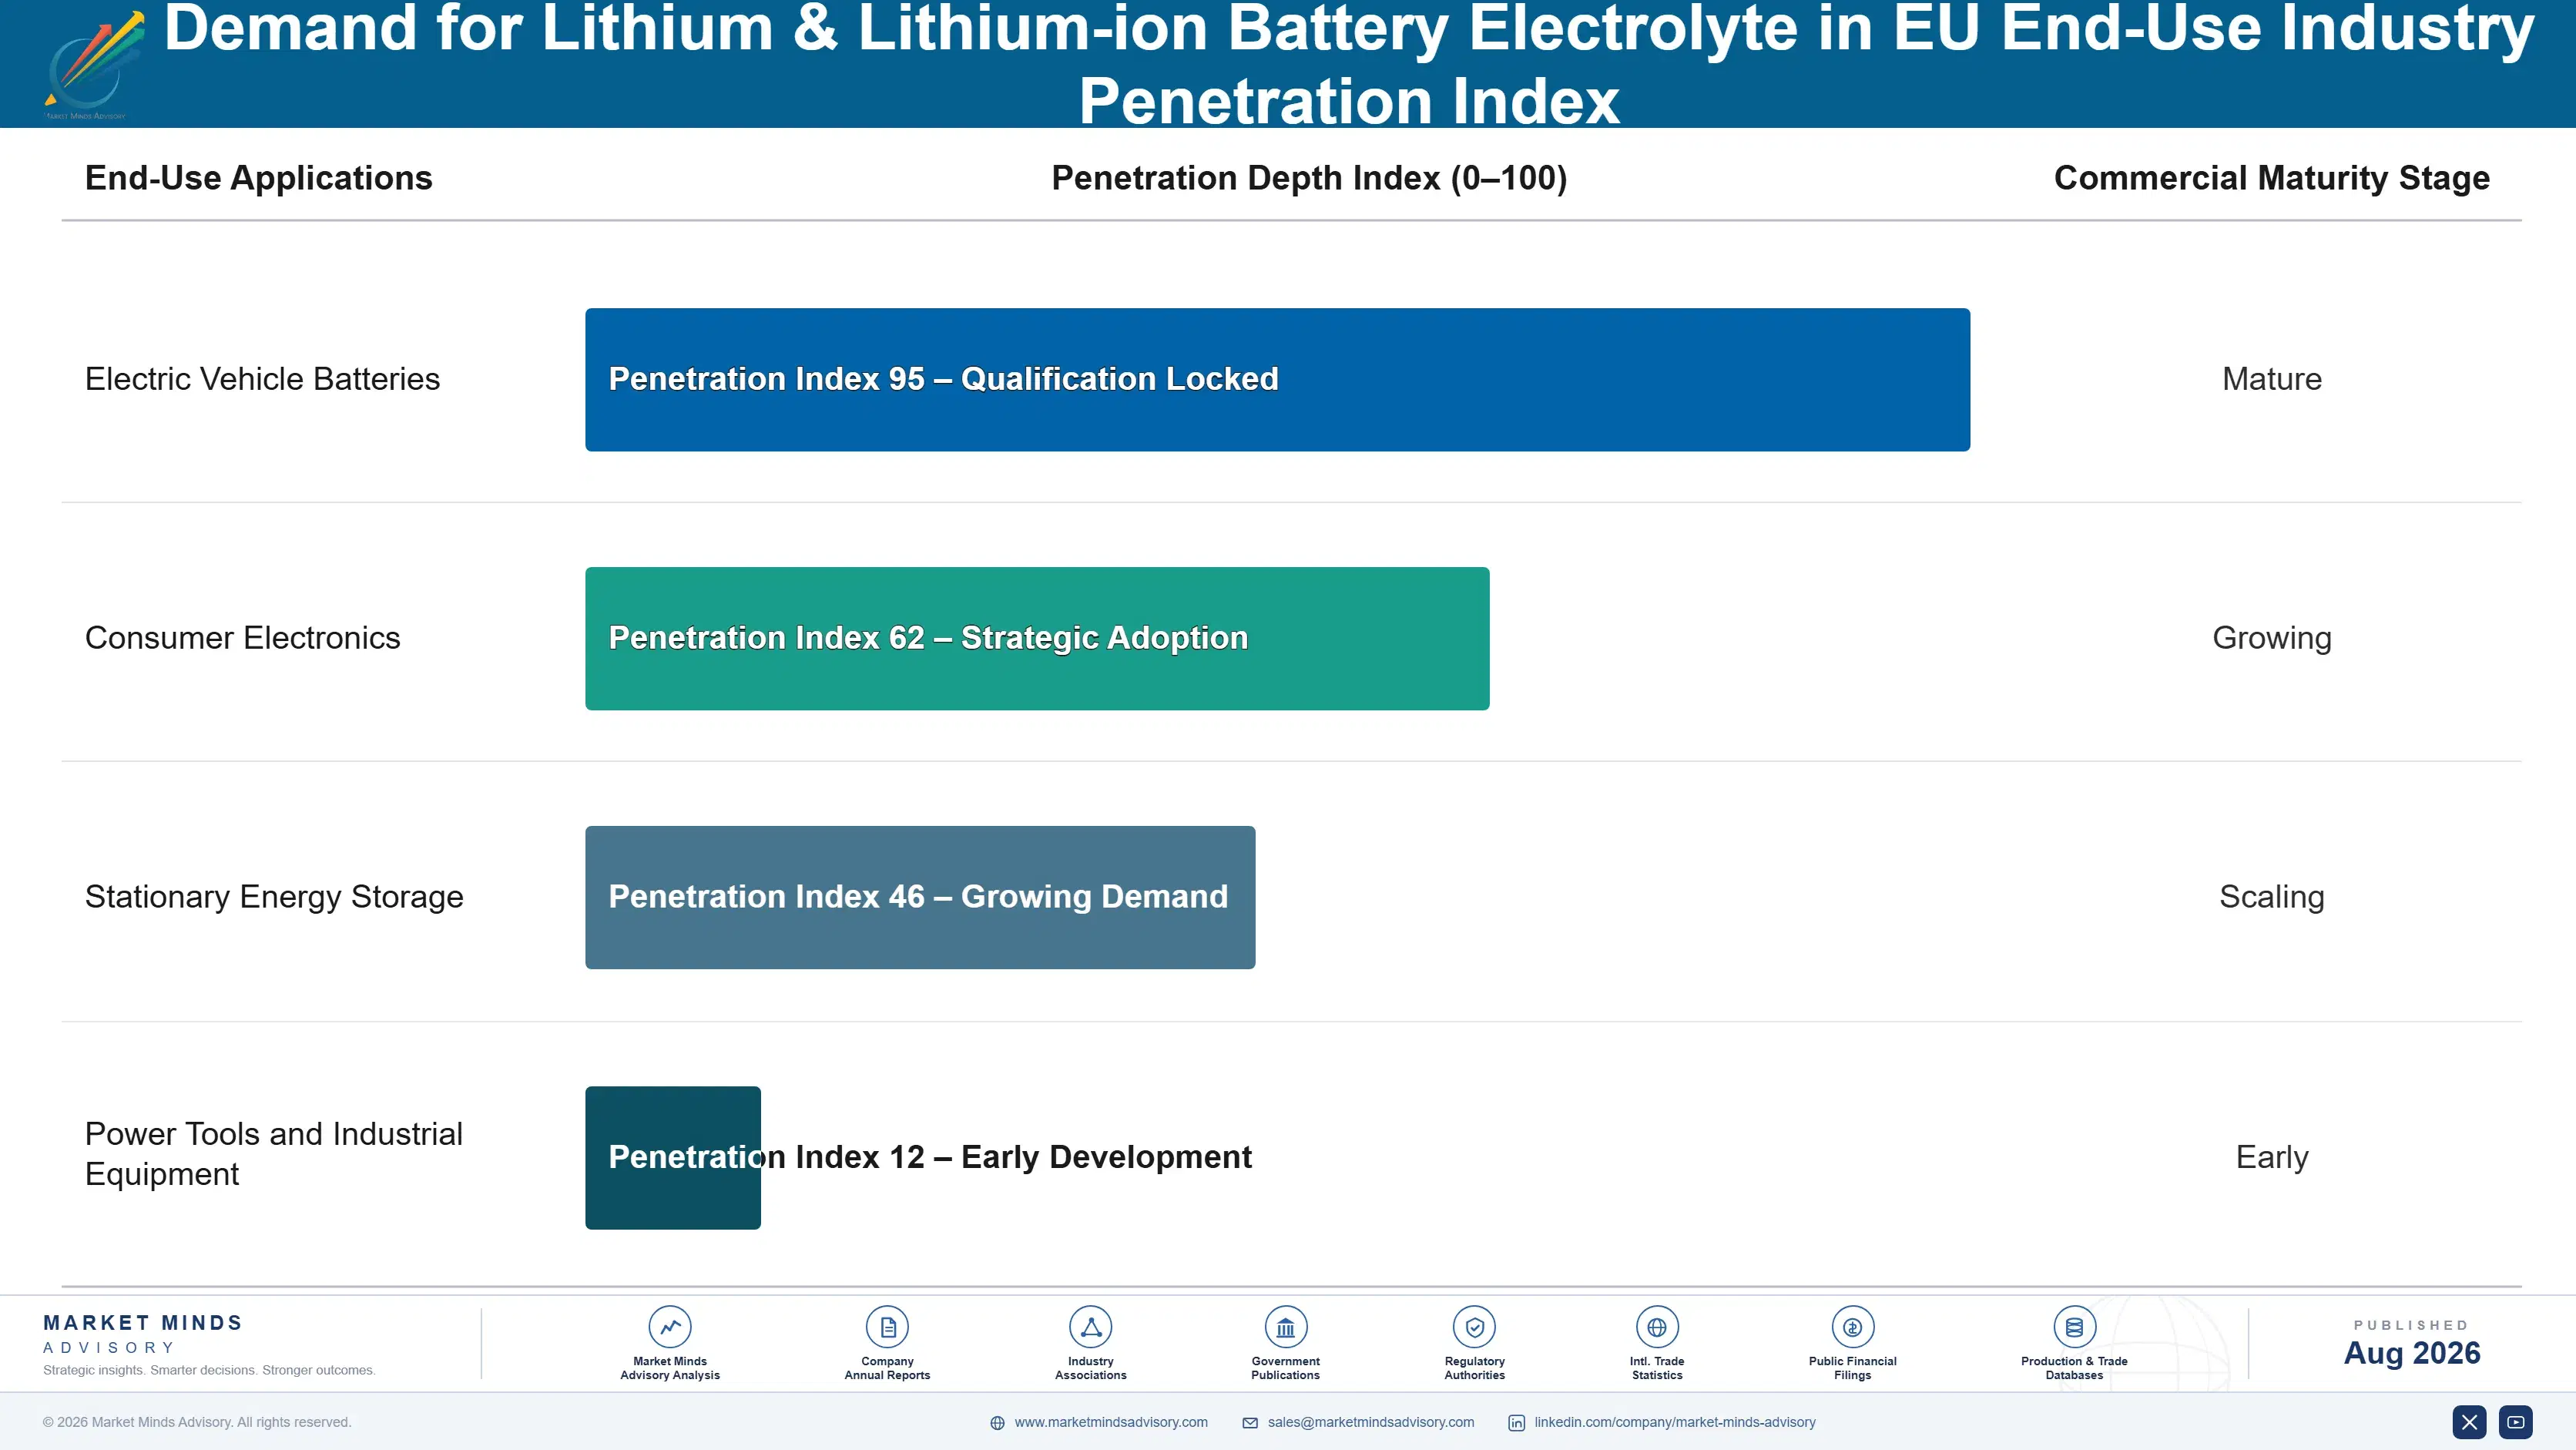Click the Intl. Trade Statistics globe icon
This screenshot has width=2576, height=1450.
click(1657, 1327)
